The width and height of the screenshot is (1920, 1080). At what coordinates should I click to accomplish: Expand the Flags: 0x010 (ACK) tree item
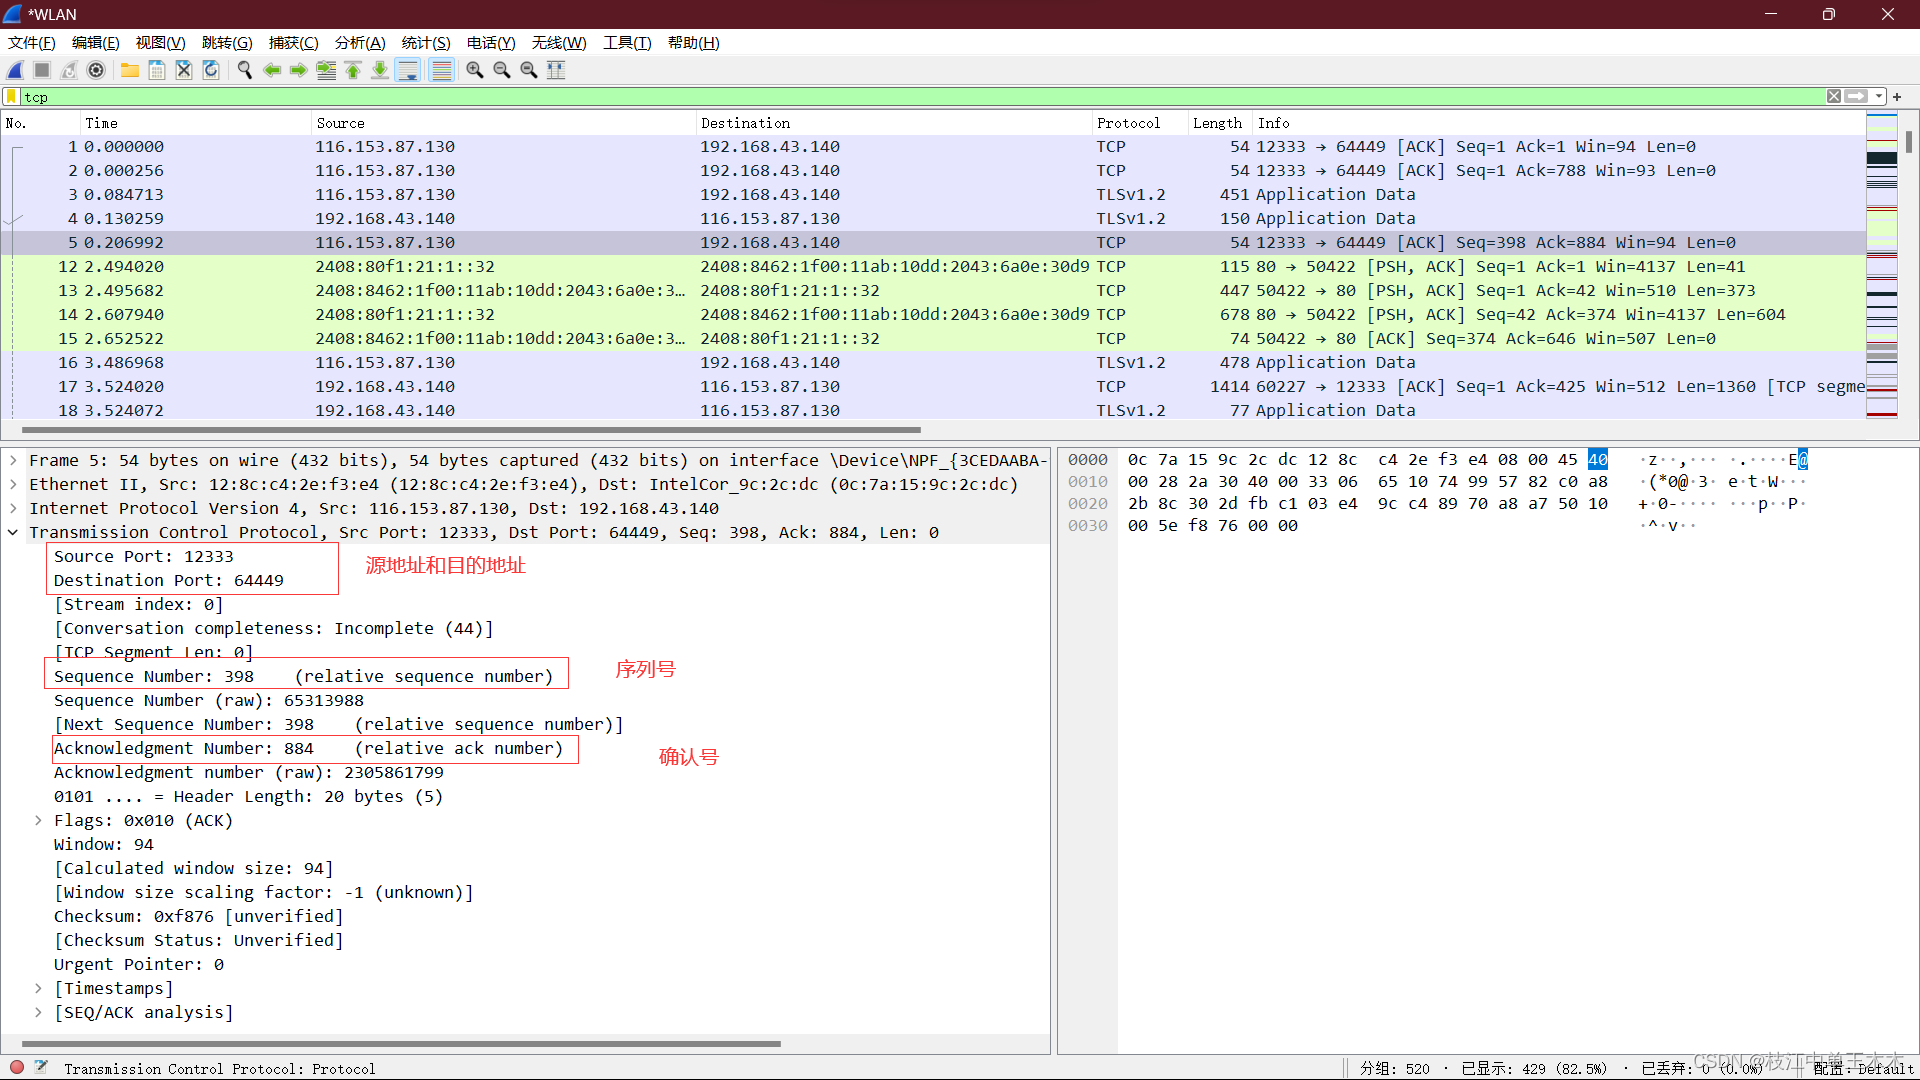pos(38,821)
